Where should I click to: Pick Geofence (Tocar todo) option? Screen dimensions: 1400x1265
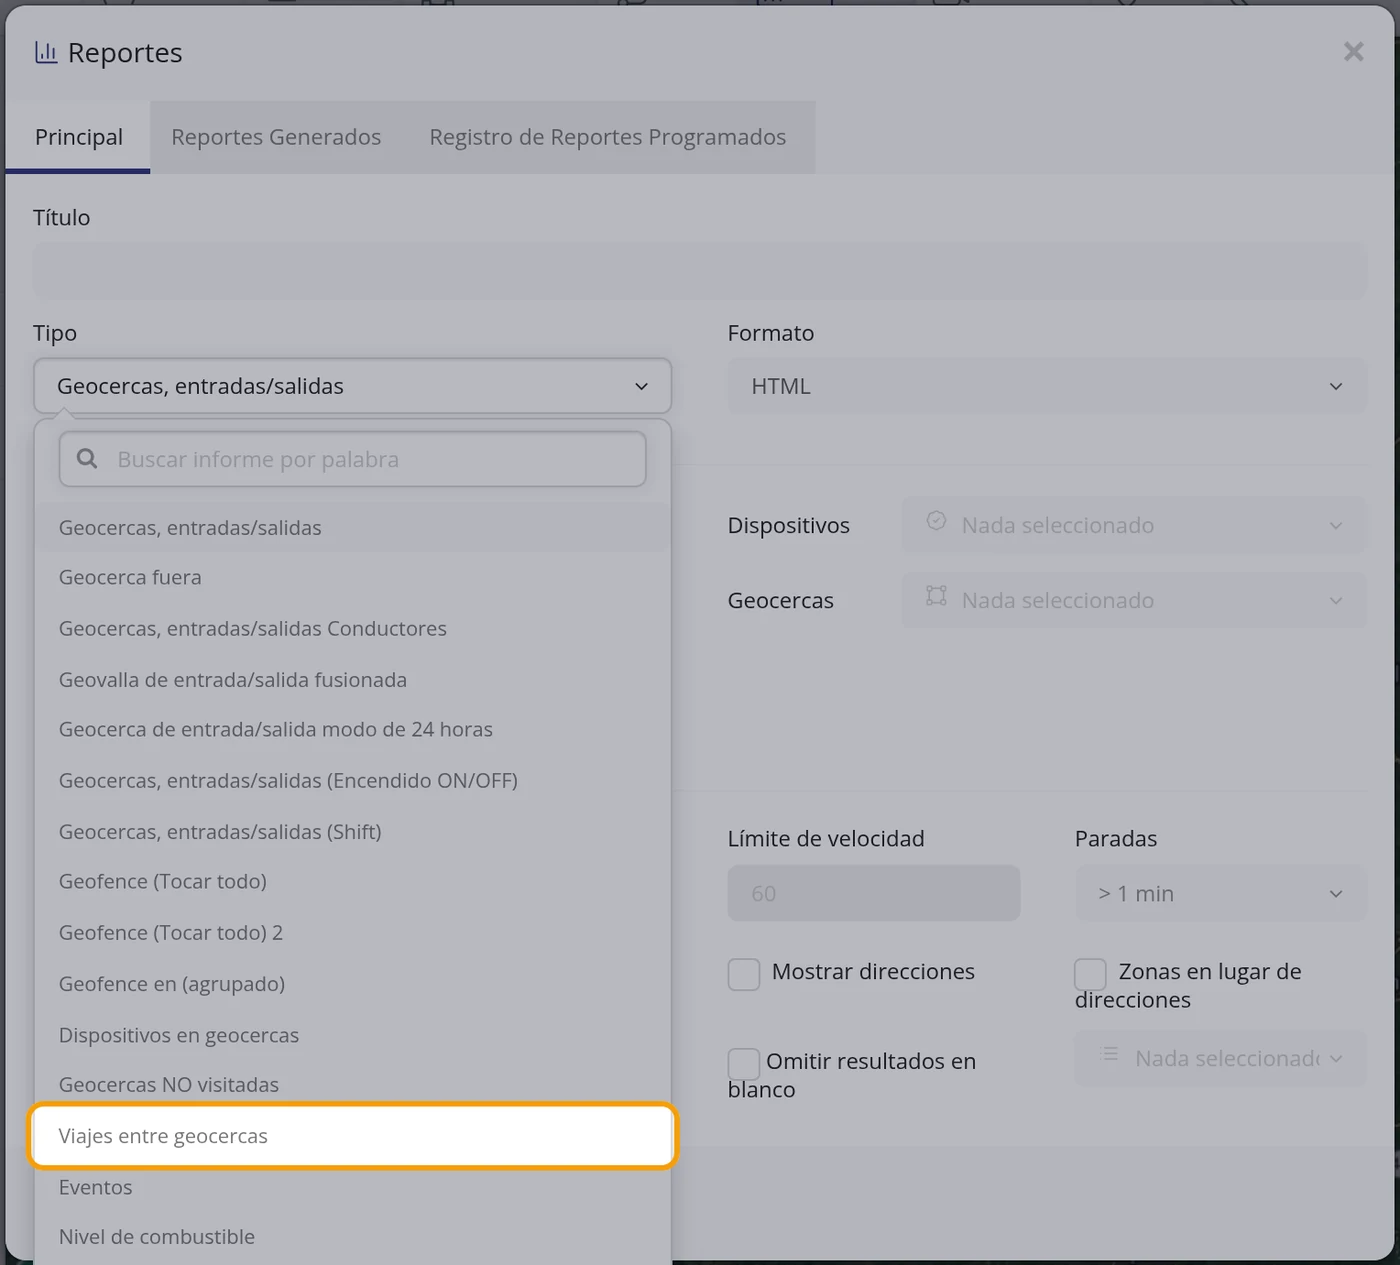pos(352,881)
